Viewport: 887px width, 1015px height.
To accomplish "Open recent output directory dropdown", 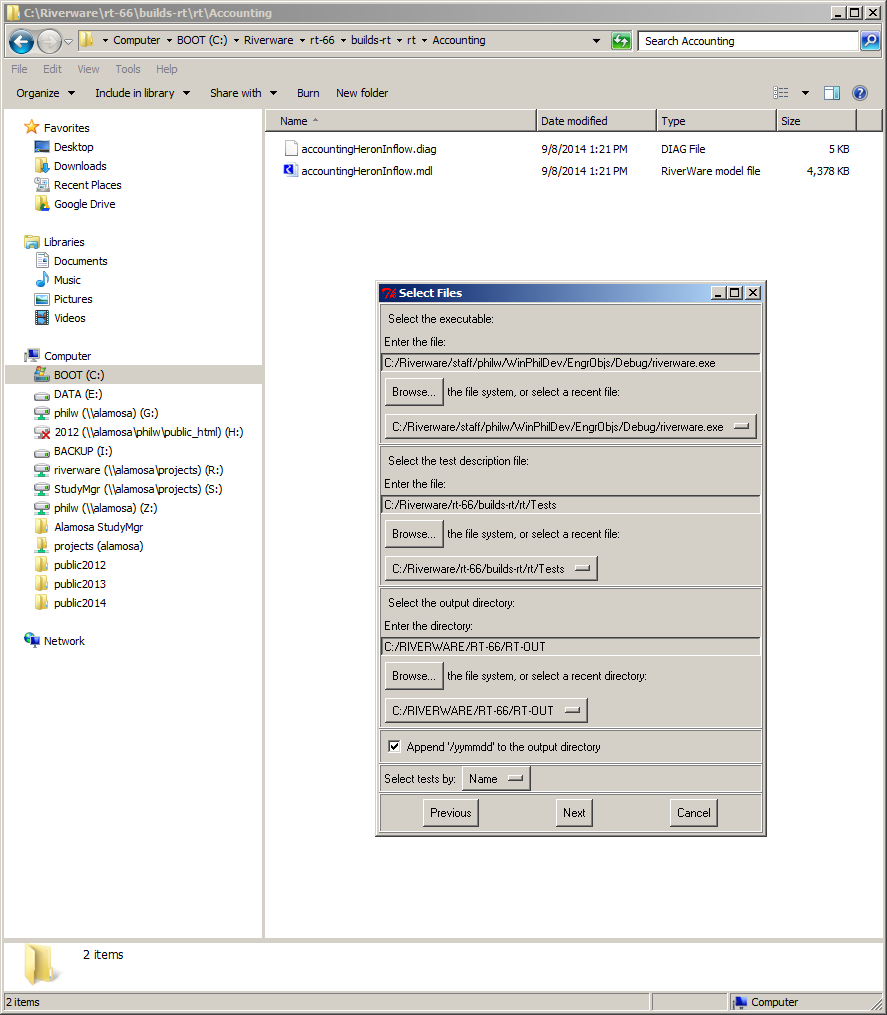I will [486, 710].
